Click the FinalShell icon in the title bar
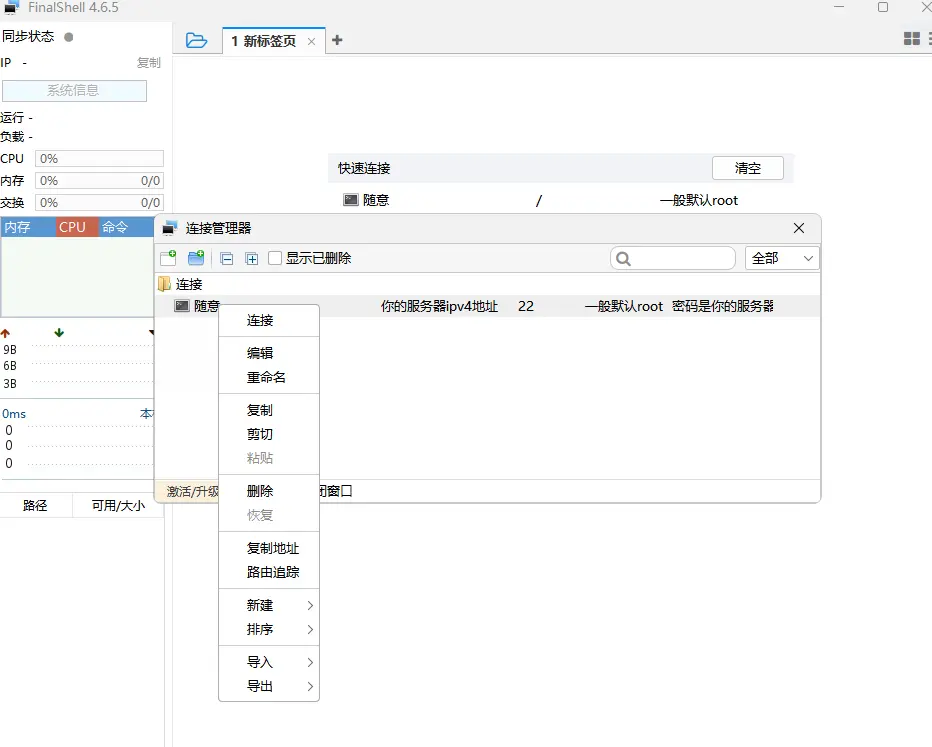This screenshot has width=932, height=747. [11, 7]
